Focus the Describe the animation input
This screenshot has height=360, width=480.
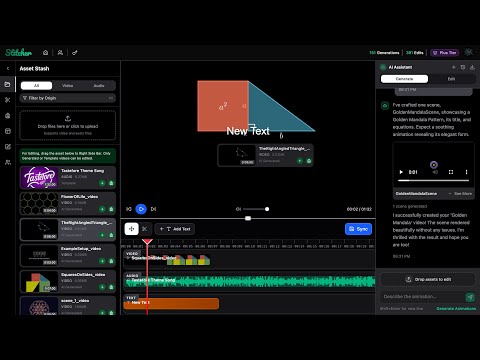coord(422,296)
